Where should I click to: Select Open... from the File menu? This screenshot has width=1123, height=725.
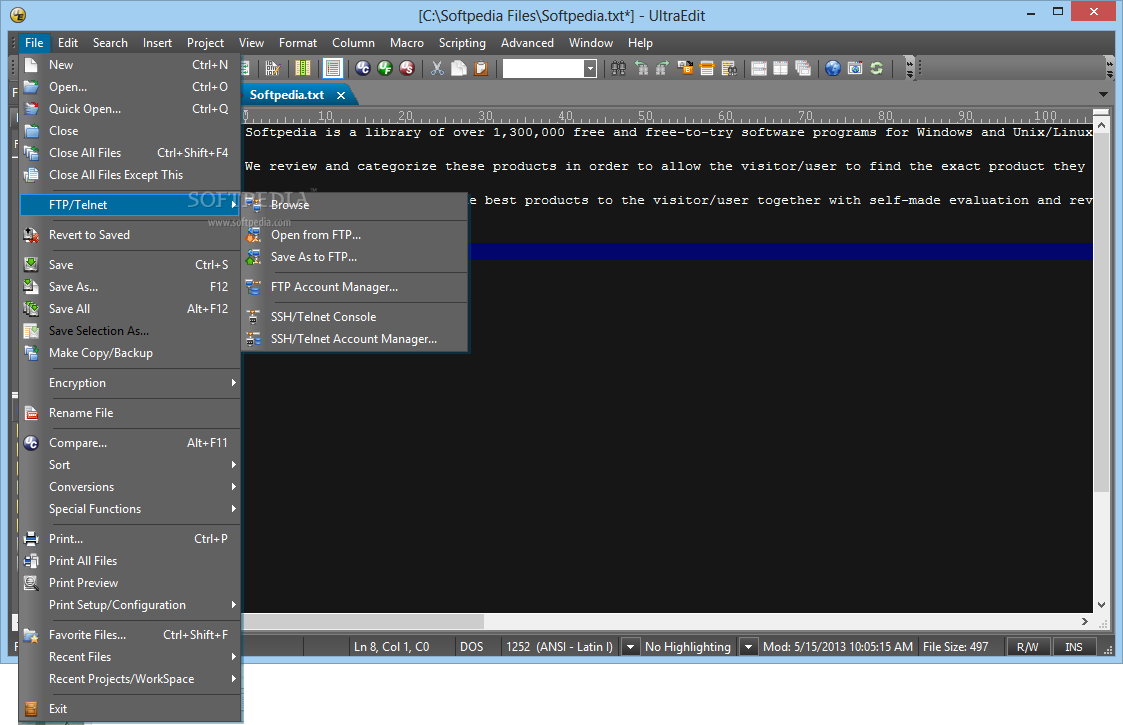click(130, 87)
